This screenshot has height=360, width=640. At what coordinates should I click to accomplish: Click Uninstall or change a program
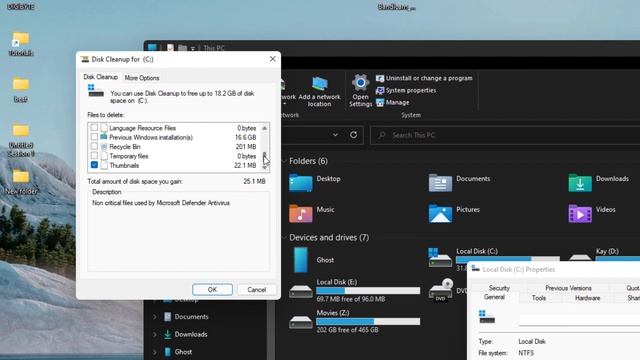pyautogui.click(x=424, y=78)
